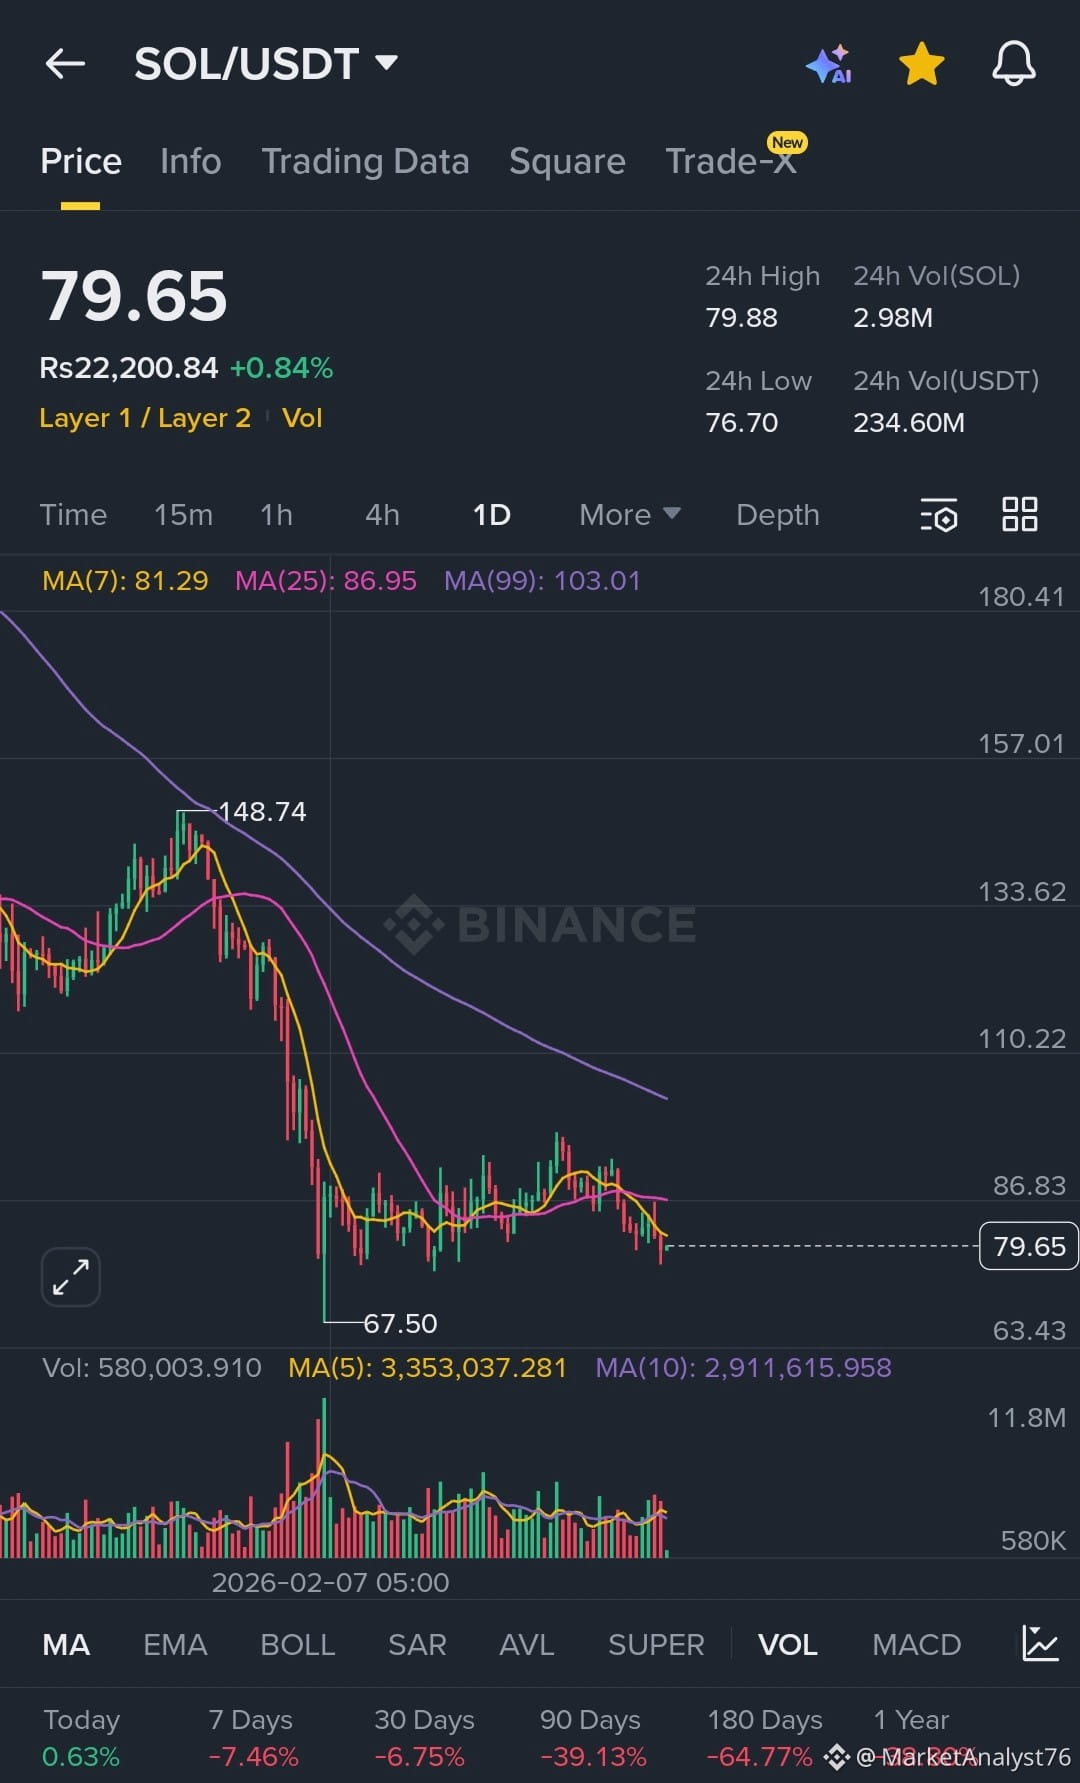Tap the 148.74 high marker
The height and width of the screenshot is (1783, 1080).
pyautogui.click(x=262, y=811)
